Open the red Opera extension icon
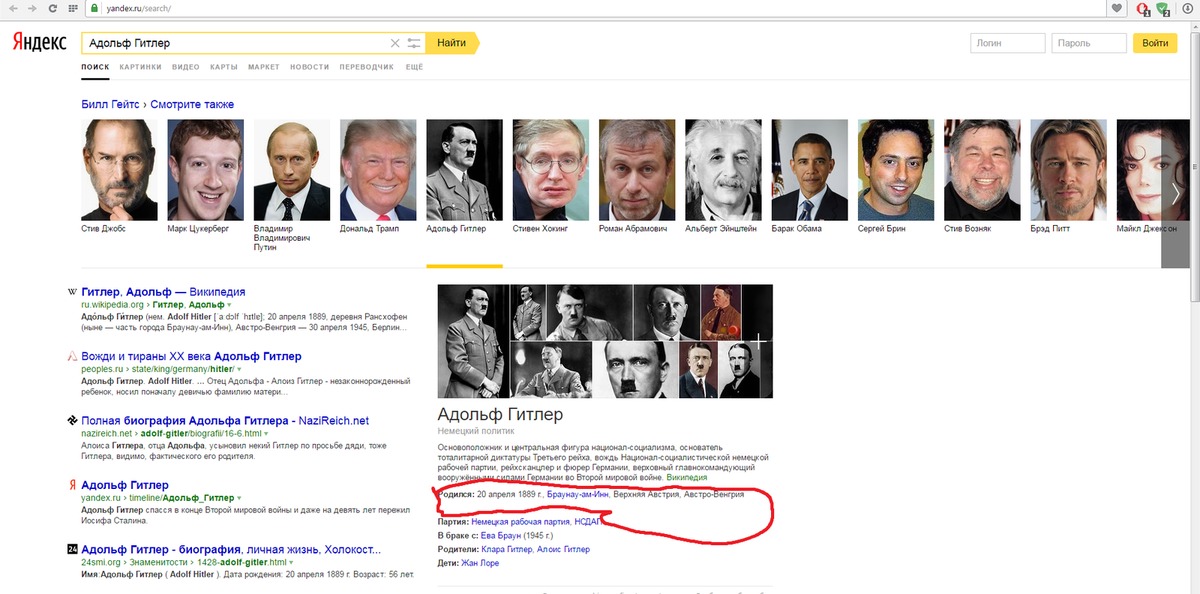The image size is (1200, 594). click(1143, 9)
